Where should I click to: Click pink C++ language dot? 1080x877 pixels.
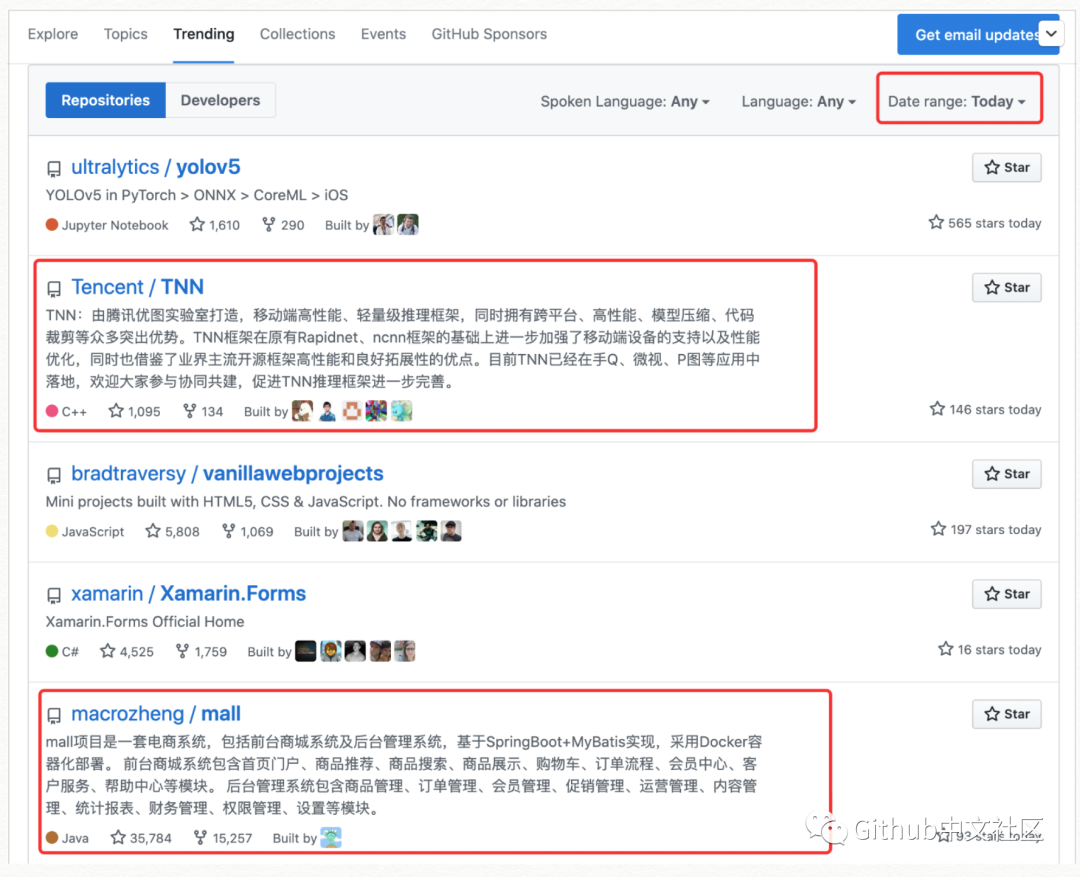[52, 411]
